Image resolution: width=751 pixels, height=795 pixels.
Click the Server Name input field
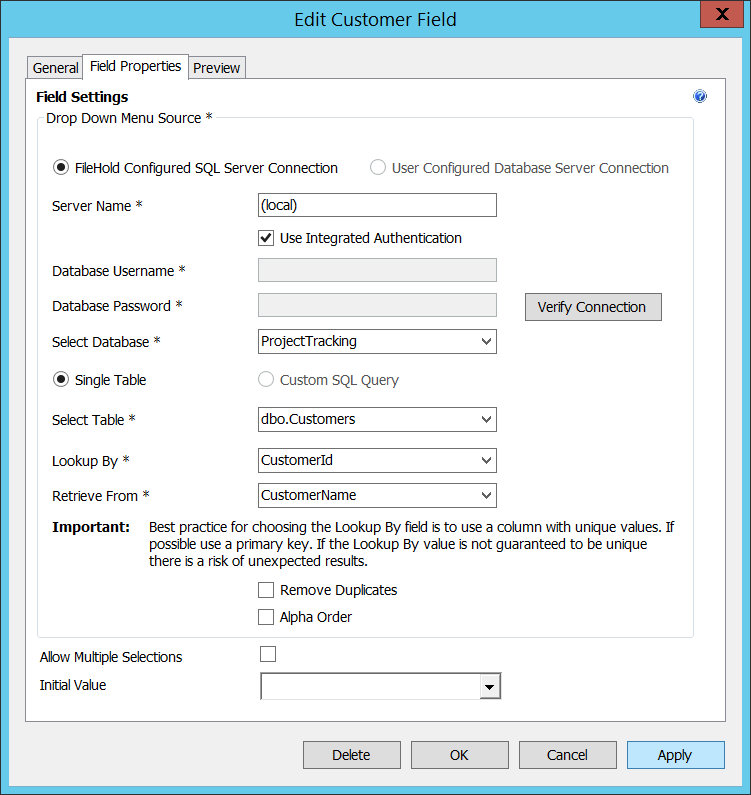pos(377,205)
